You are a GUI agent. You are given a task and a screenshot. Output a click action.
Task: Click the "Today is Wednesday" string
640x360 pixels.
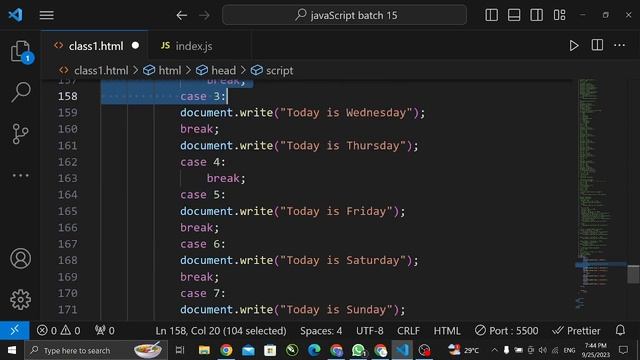[346, 113]
